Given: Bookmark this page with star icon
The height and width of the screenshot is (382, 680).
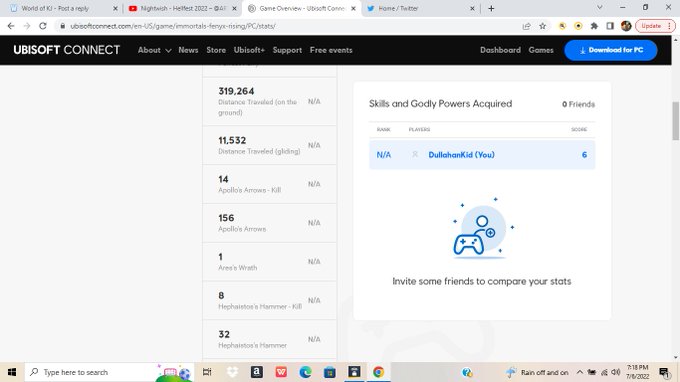Looking at the screenshot, I should (x=543, y=26).
